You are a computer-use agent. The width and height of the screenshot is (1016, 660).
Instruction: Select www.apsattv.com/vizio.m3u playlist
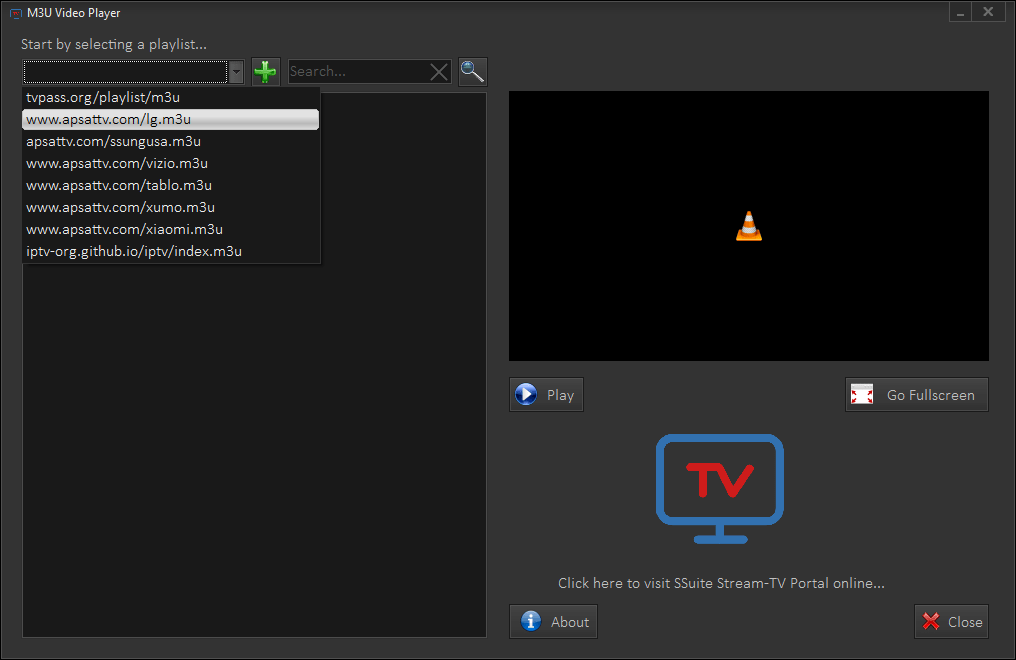coord(117,163)
